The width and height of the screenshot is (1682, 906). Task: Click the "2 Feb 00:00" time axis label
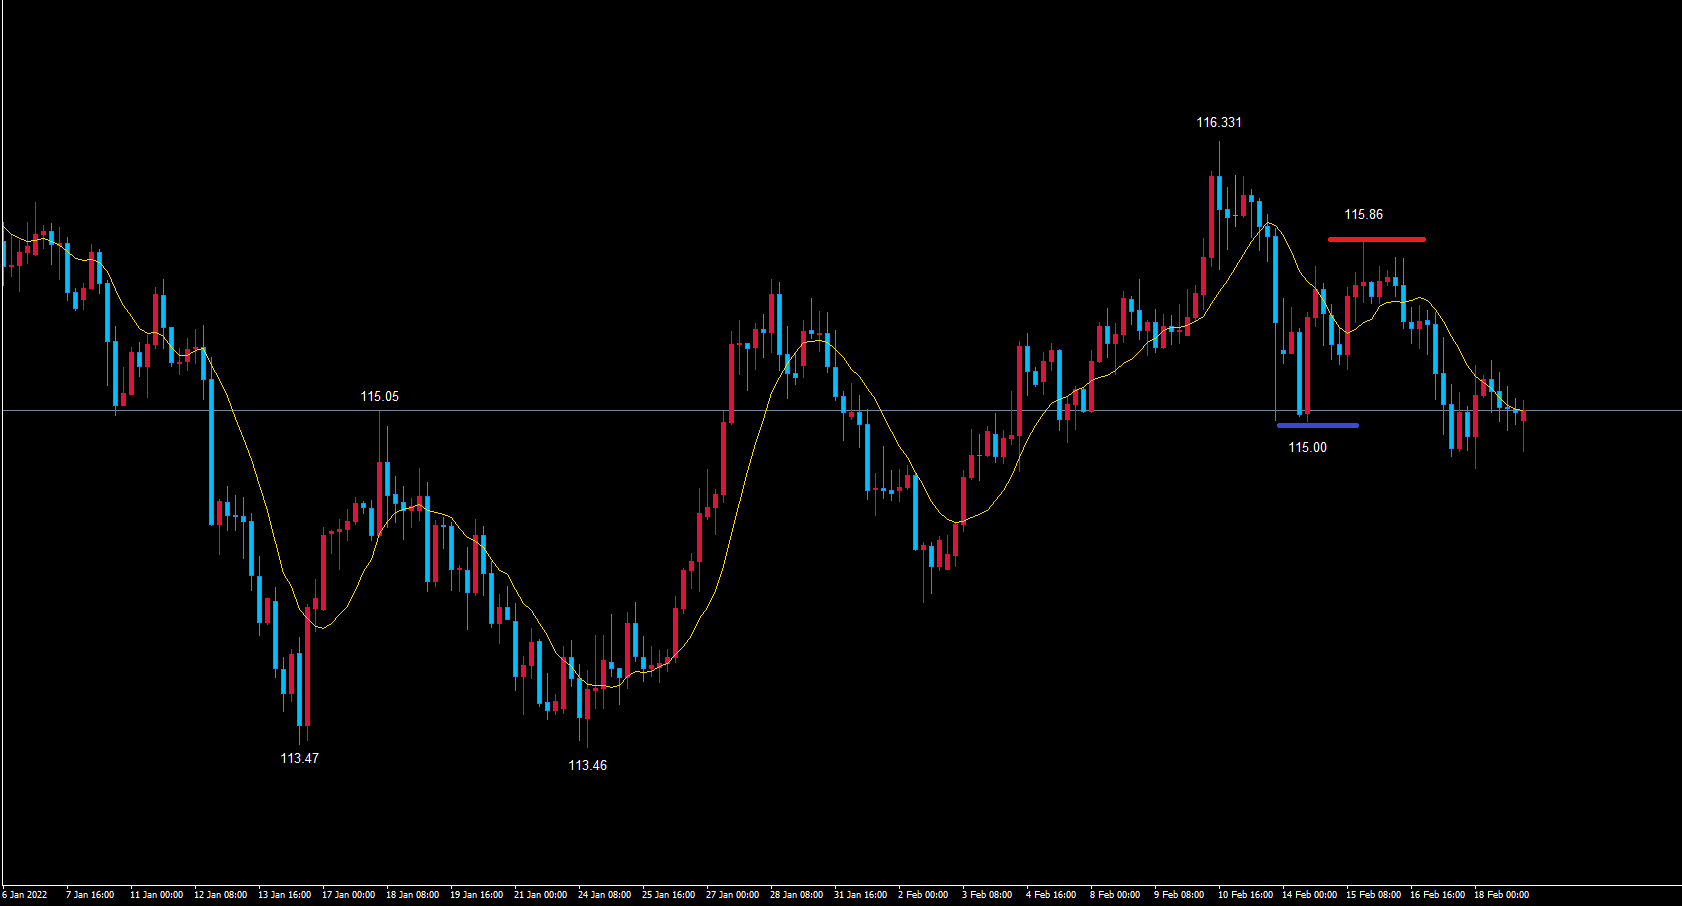(923, 895)
